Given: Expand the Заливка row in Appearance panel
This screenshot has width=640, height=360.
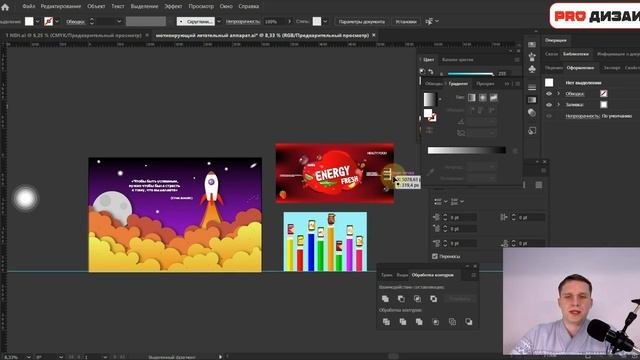Looking at the screenshot, I should pos(558,105).
